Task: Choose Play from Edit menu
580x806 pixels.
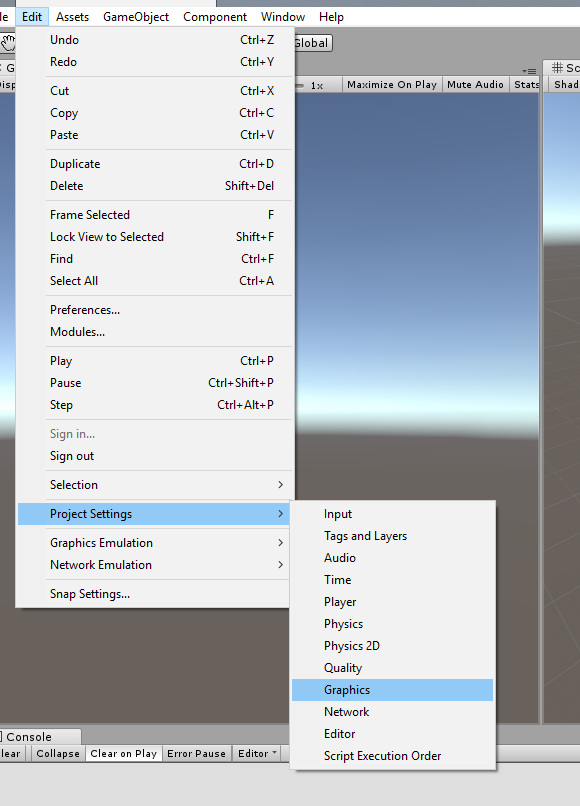Action: [x=155, y=361]
